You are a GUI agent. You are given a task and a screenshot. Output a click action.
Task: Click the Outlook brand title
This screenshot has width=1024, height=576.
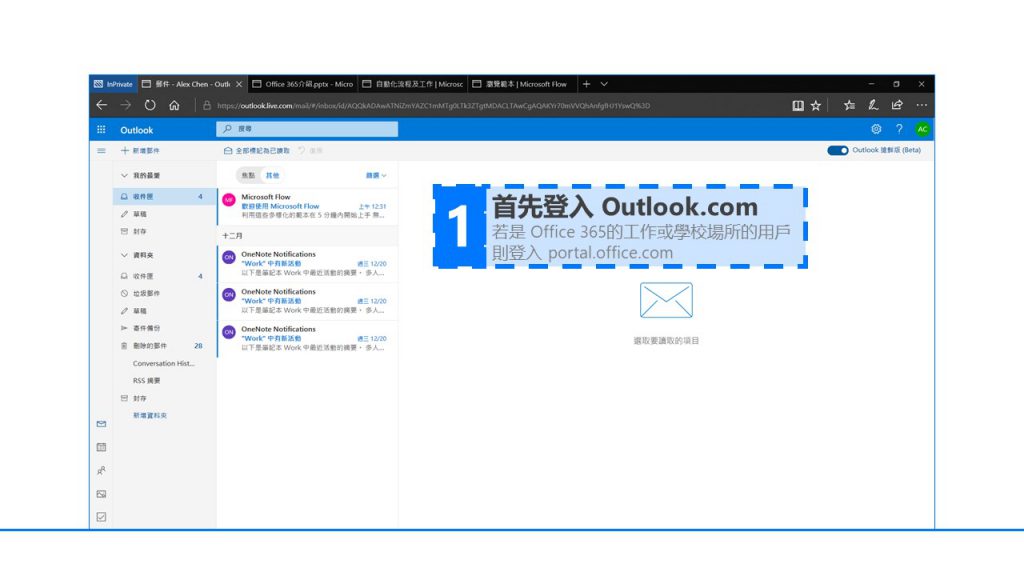[136, 130]
